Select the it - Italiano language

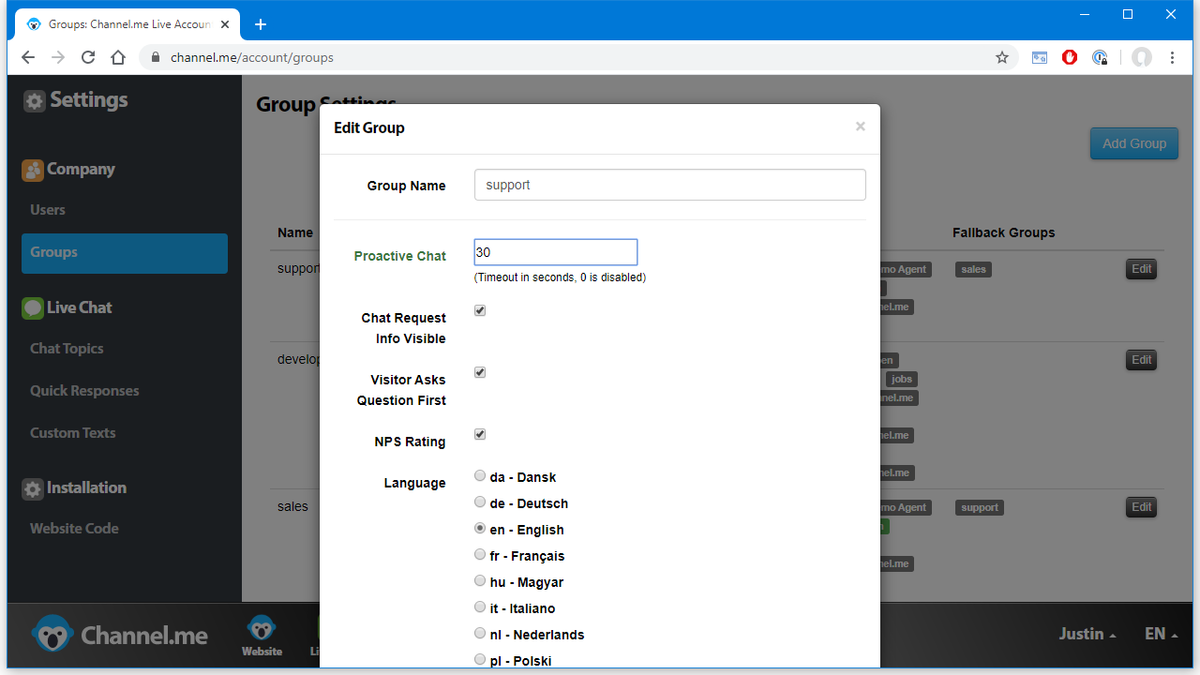[480, 607]
